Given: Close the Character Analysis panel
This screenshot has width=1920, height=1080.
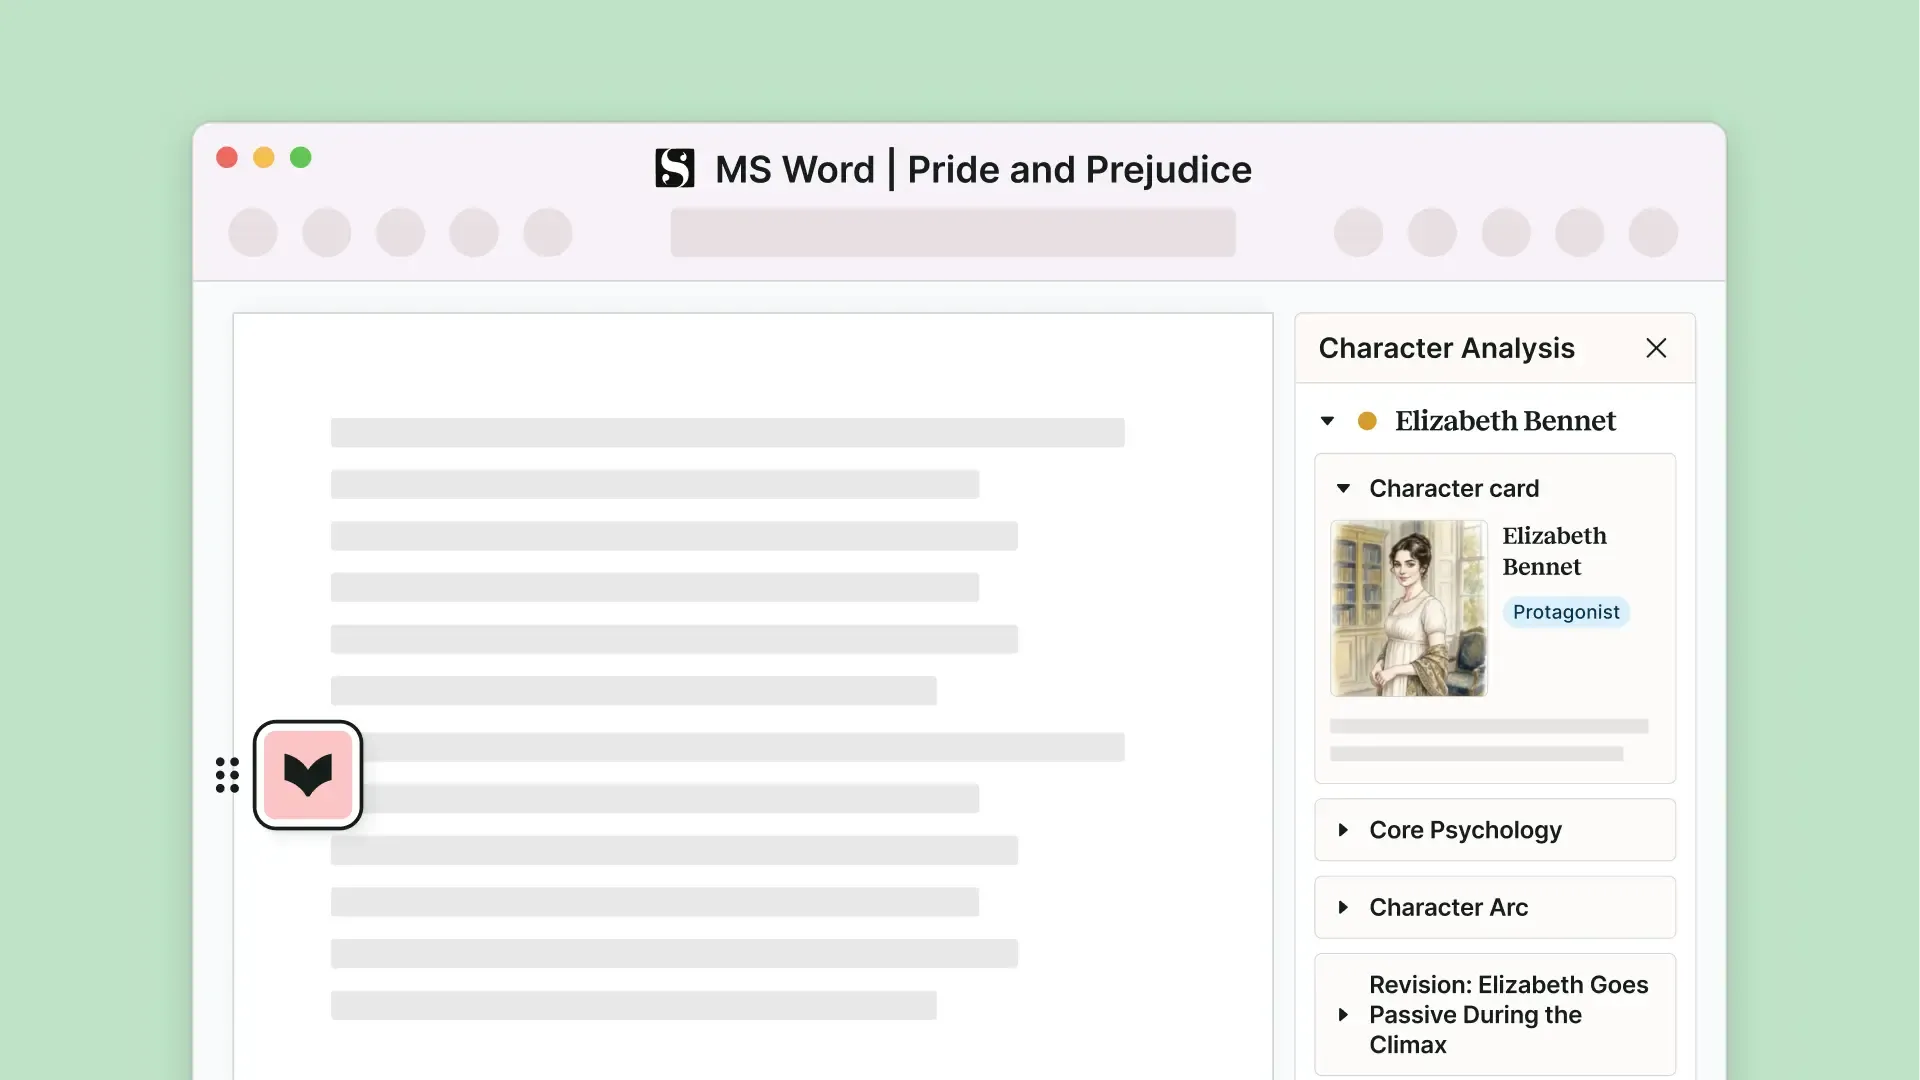Looking at the screenshot, I should point(1656,348).
